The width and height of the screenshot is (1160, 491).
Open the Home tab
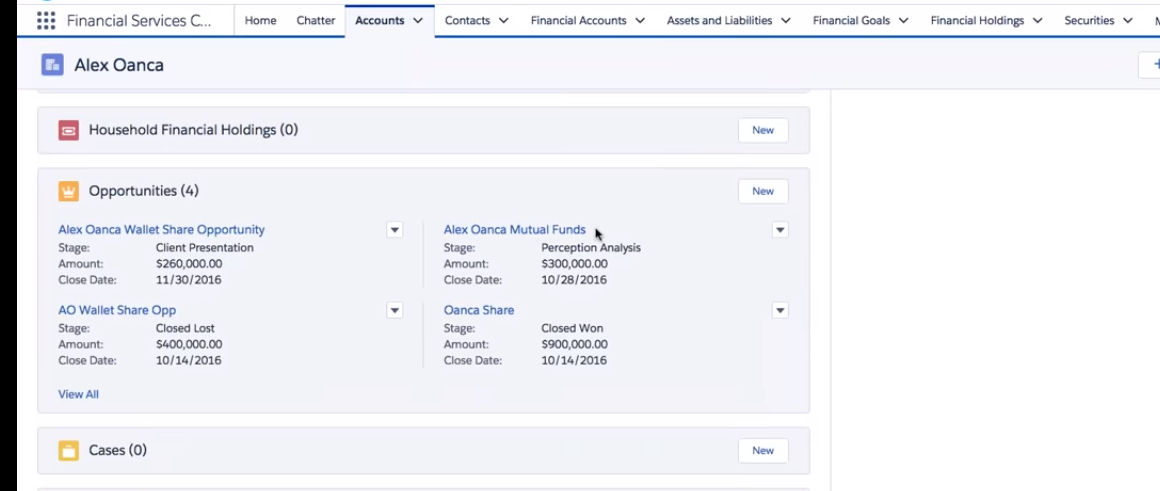tap(260, 21)
